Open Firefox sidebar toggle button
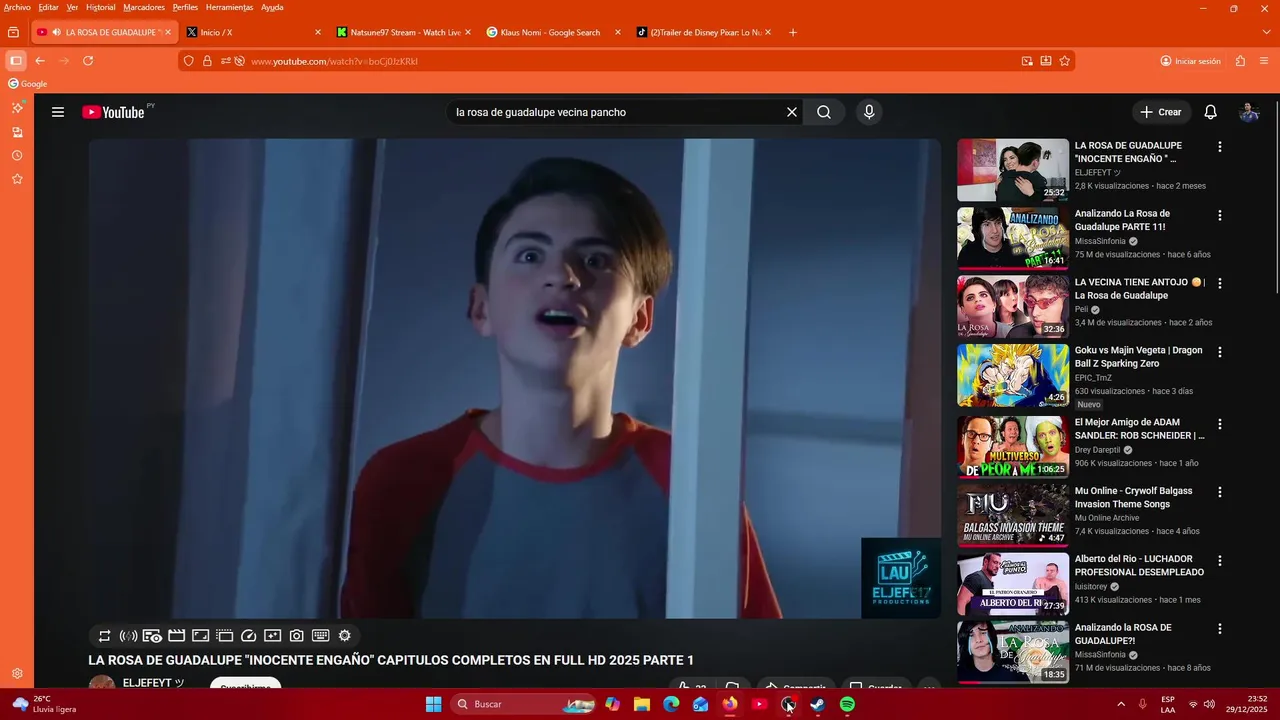The height and width of the screenshot is (720, 1280). click(15, 61)
